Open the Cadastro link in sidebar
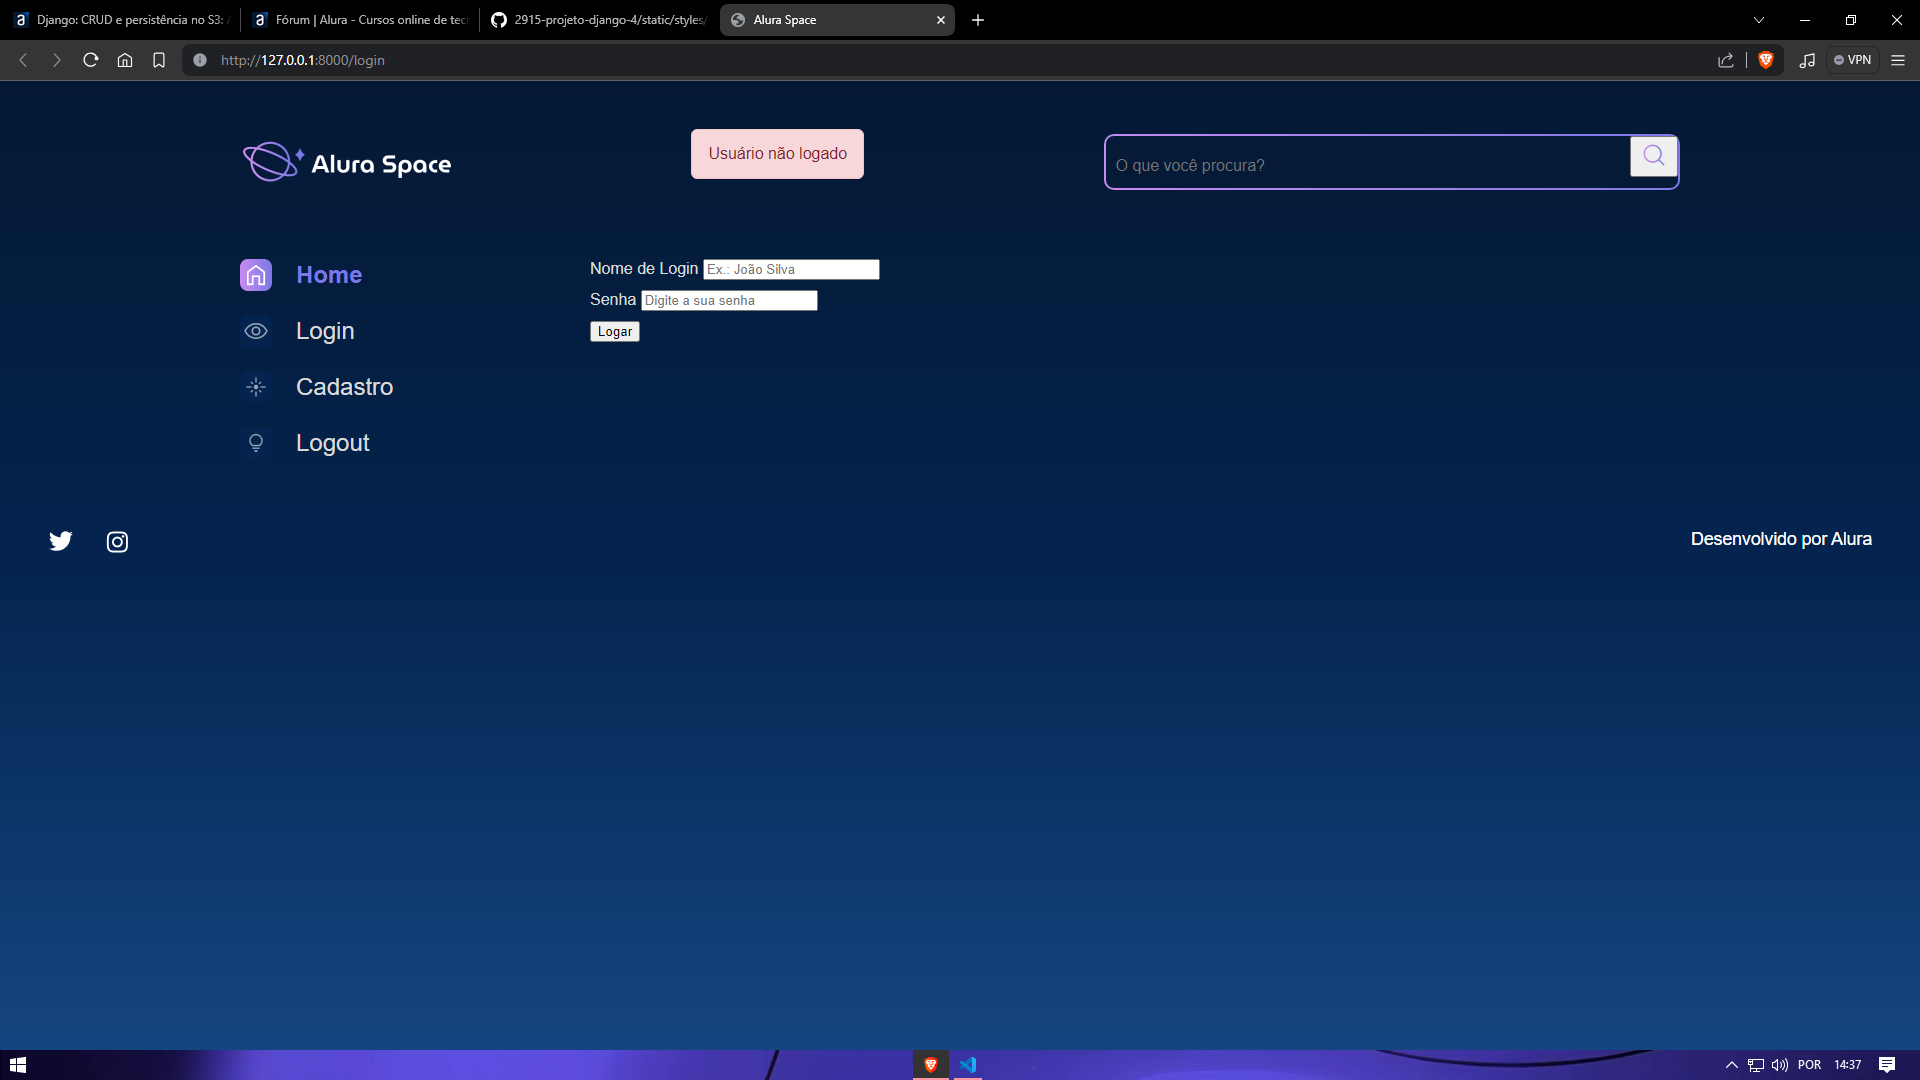This screenshot has height=1080, width=1920. 345,387
